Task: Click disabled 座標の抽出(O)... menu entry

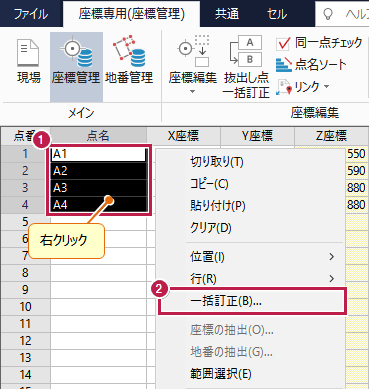Action: point(250,330)
